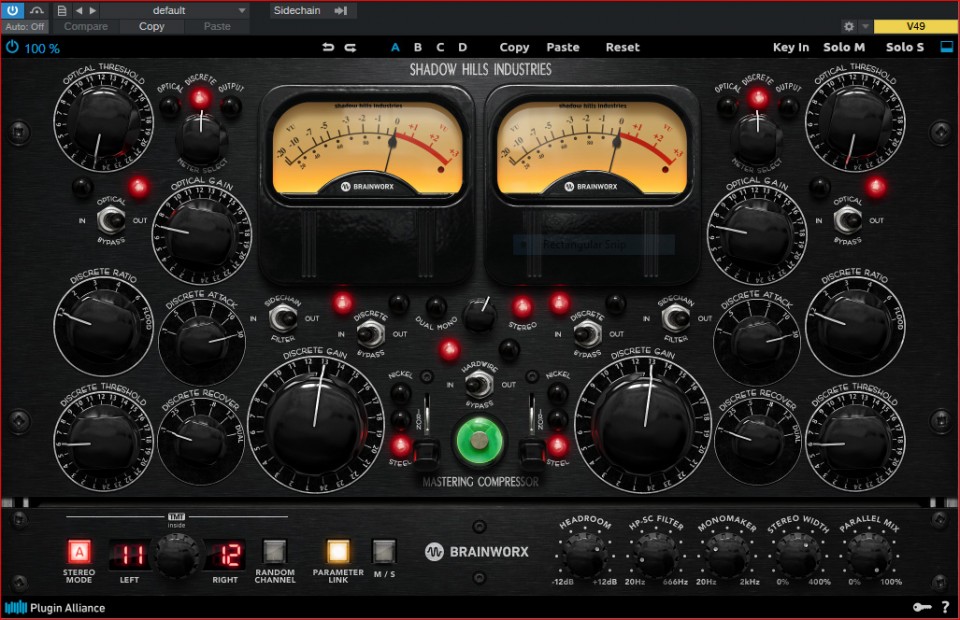The height and width of the screenshot is (620, 960).
Task: Click the undo arrow icon
Action: (328, 47)
